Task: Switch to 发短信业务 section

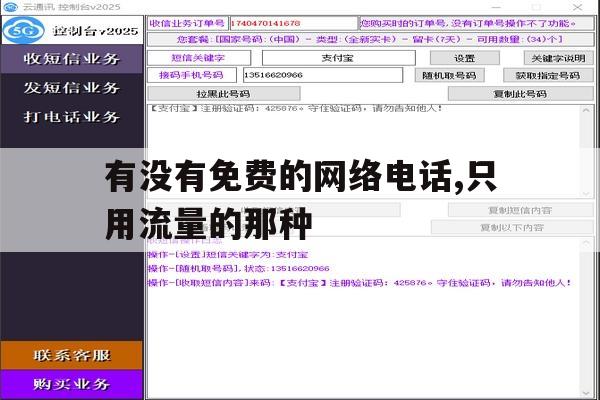Action: tap(72, 88)
